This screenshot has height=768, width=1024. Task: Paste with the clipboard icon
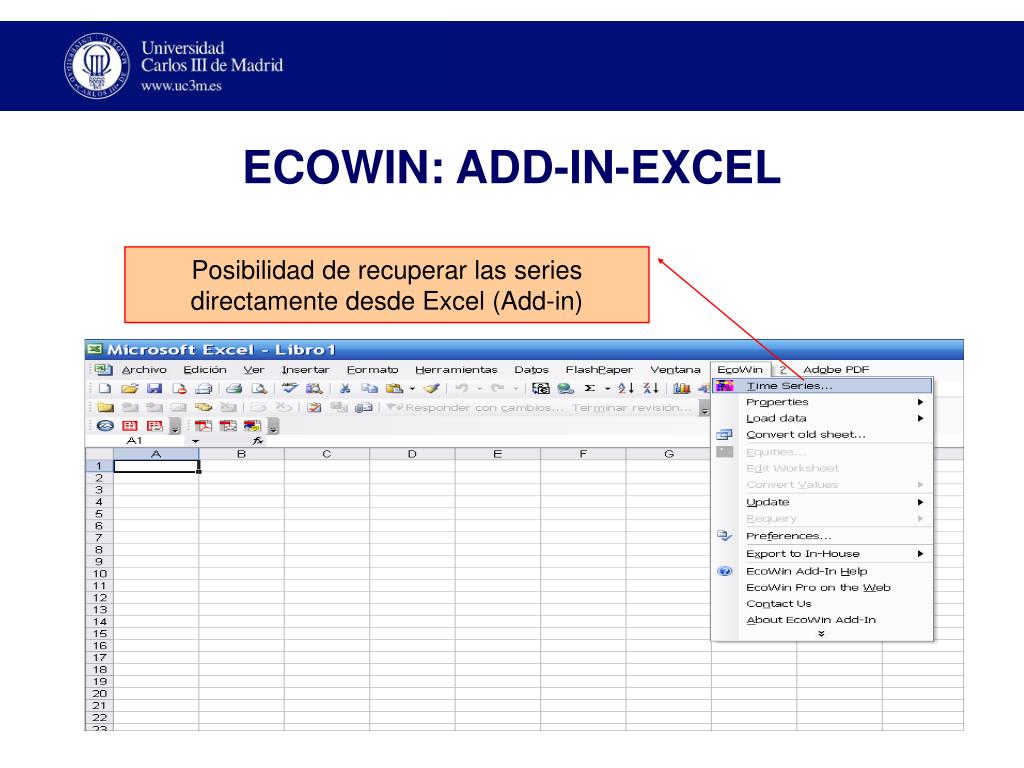tap(394, 389)
